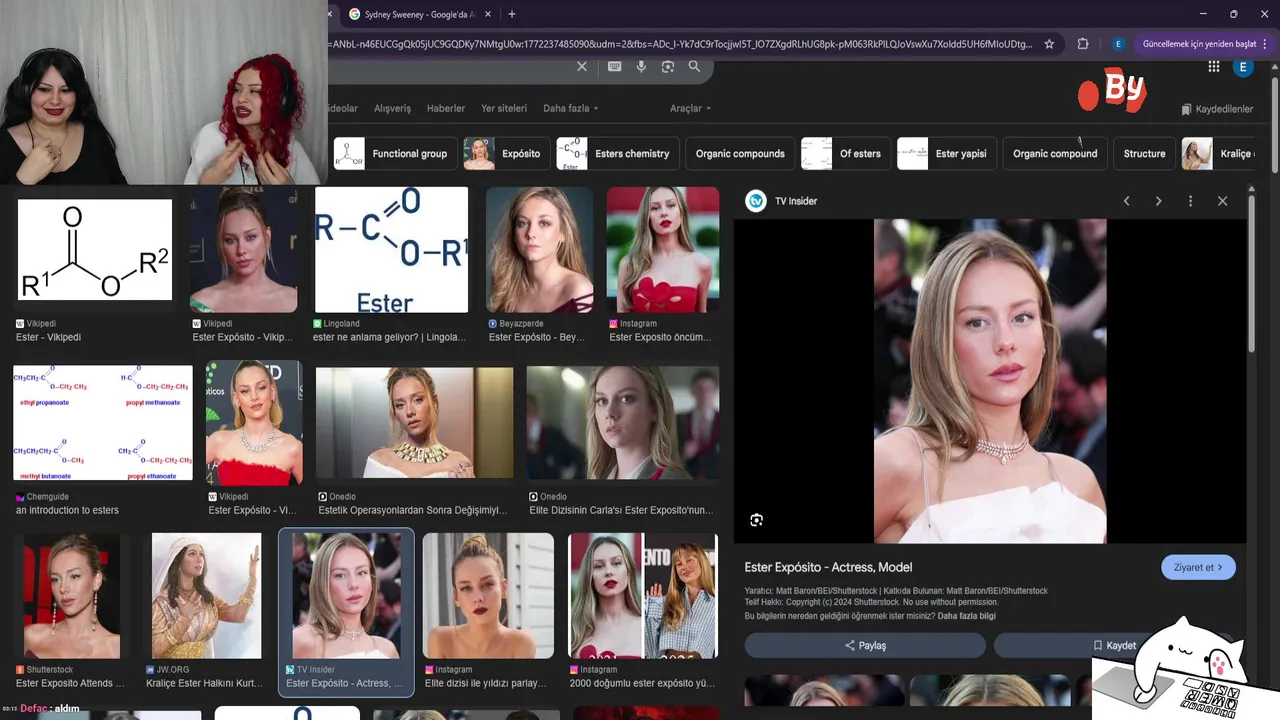Open the Google apps grid icon
Image resolution: width=1280 pixels, height=720 pixels.
1214,67
